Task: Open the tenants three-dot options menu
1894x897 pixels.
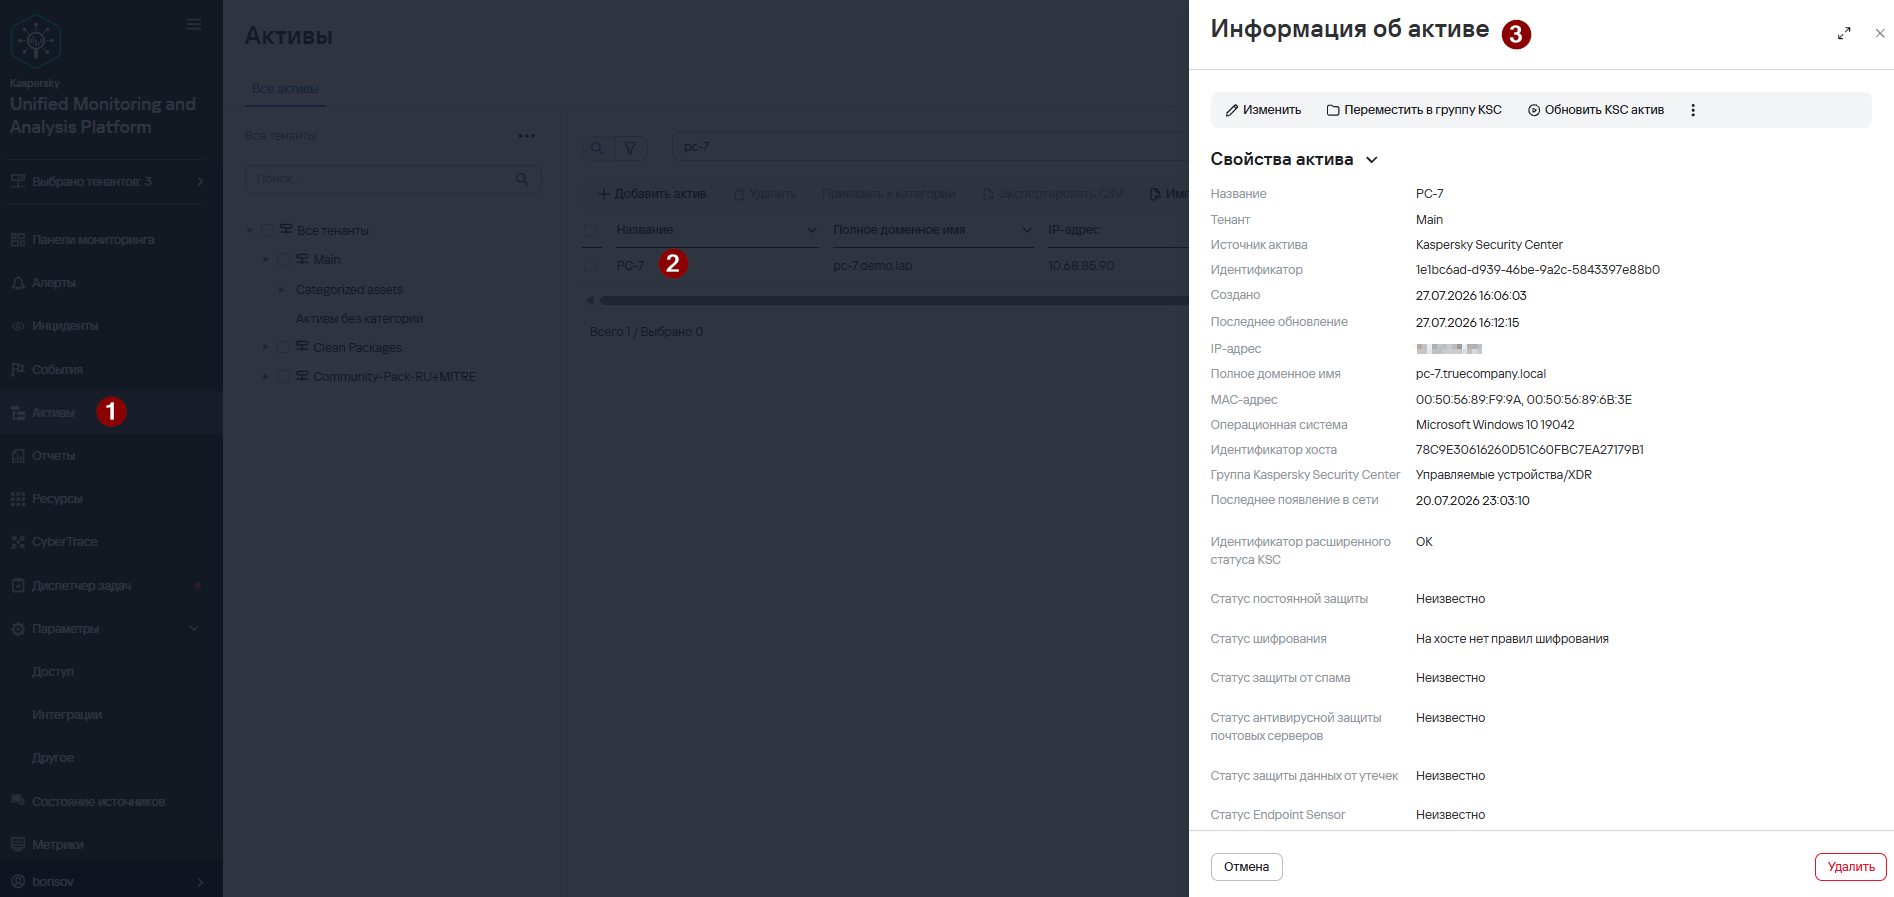Action: click(x=527, y=136)
